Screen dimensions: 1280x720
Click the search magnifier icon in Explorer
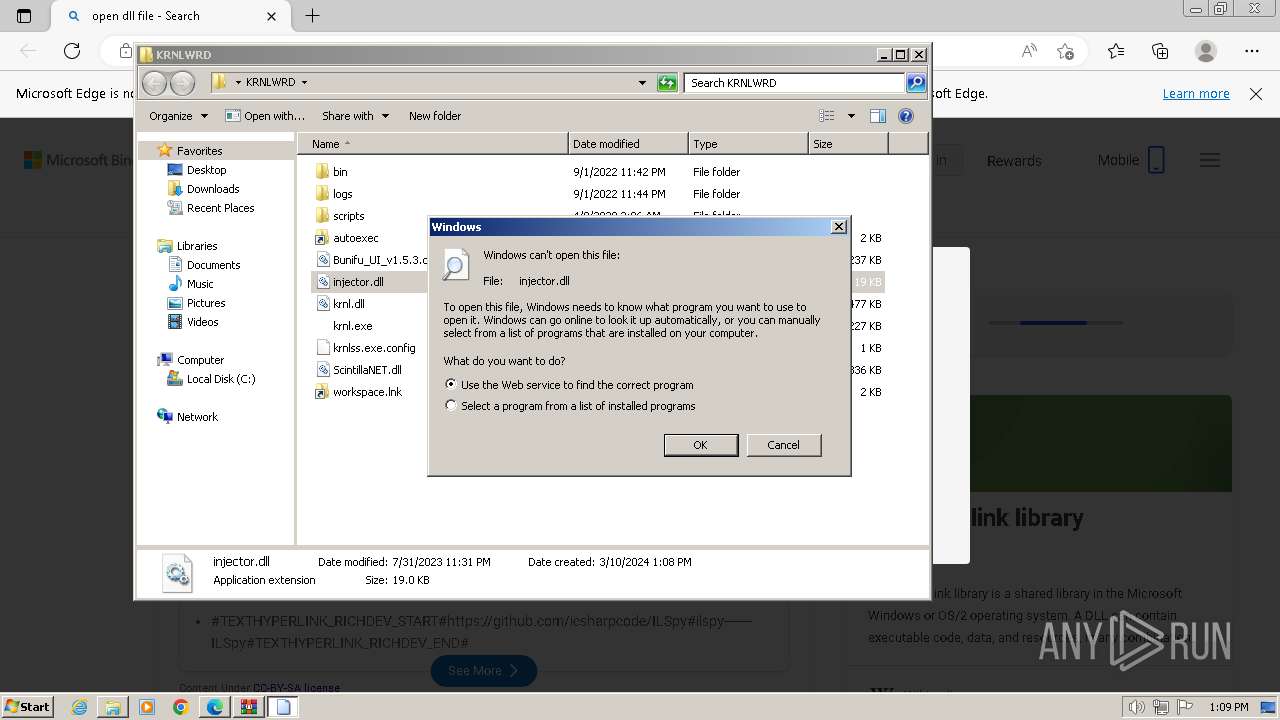click(916, 83)
